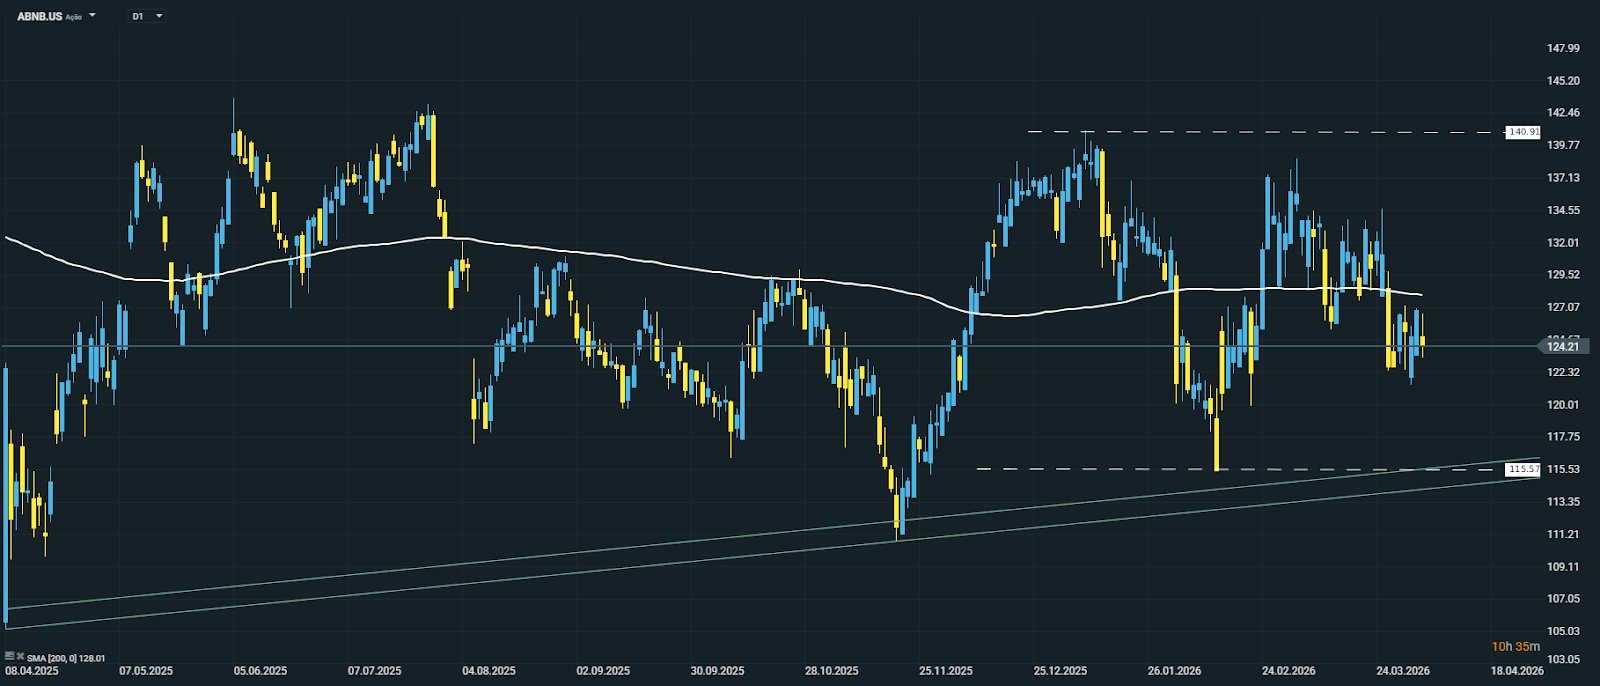Open the ABNB.US symbol dropdown arrow

93,16
